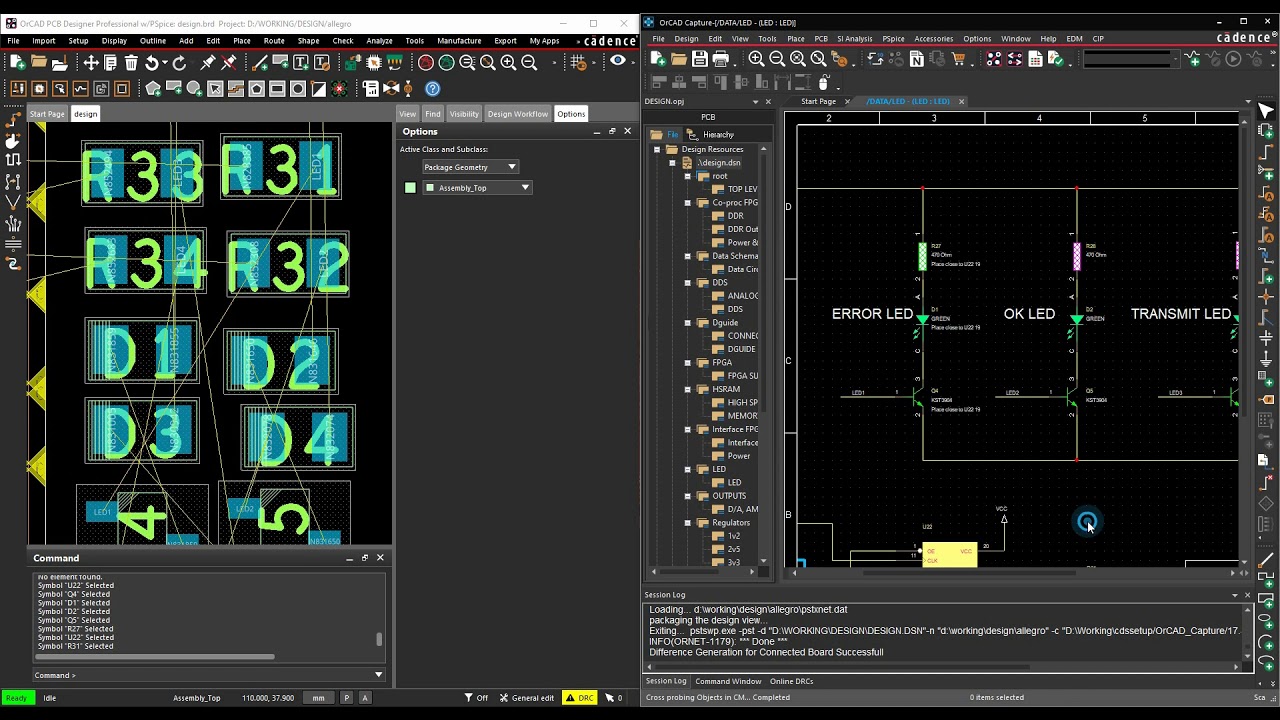Click the unpin icon with red cross
The height and width of the screenshot is (720, 1280).
point(229,62)
